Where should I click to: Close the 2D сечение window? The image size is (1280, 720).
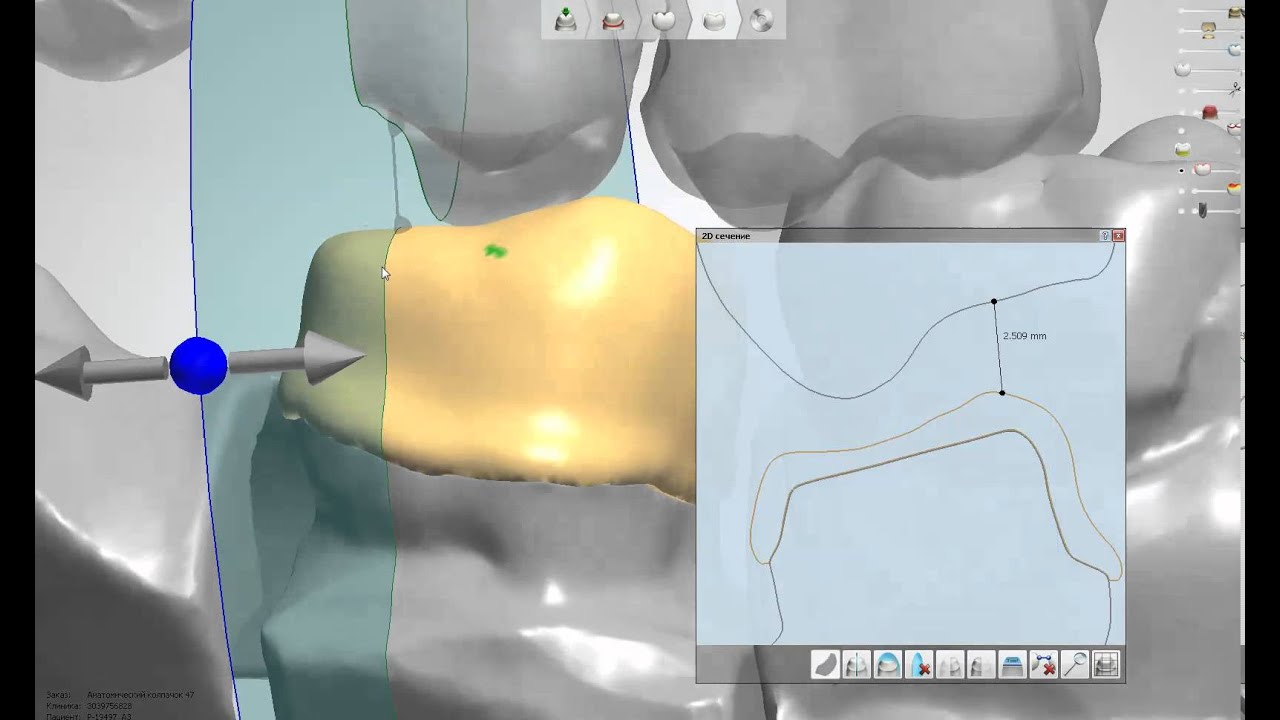[1118, 236]
